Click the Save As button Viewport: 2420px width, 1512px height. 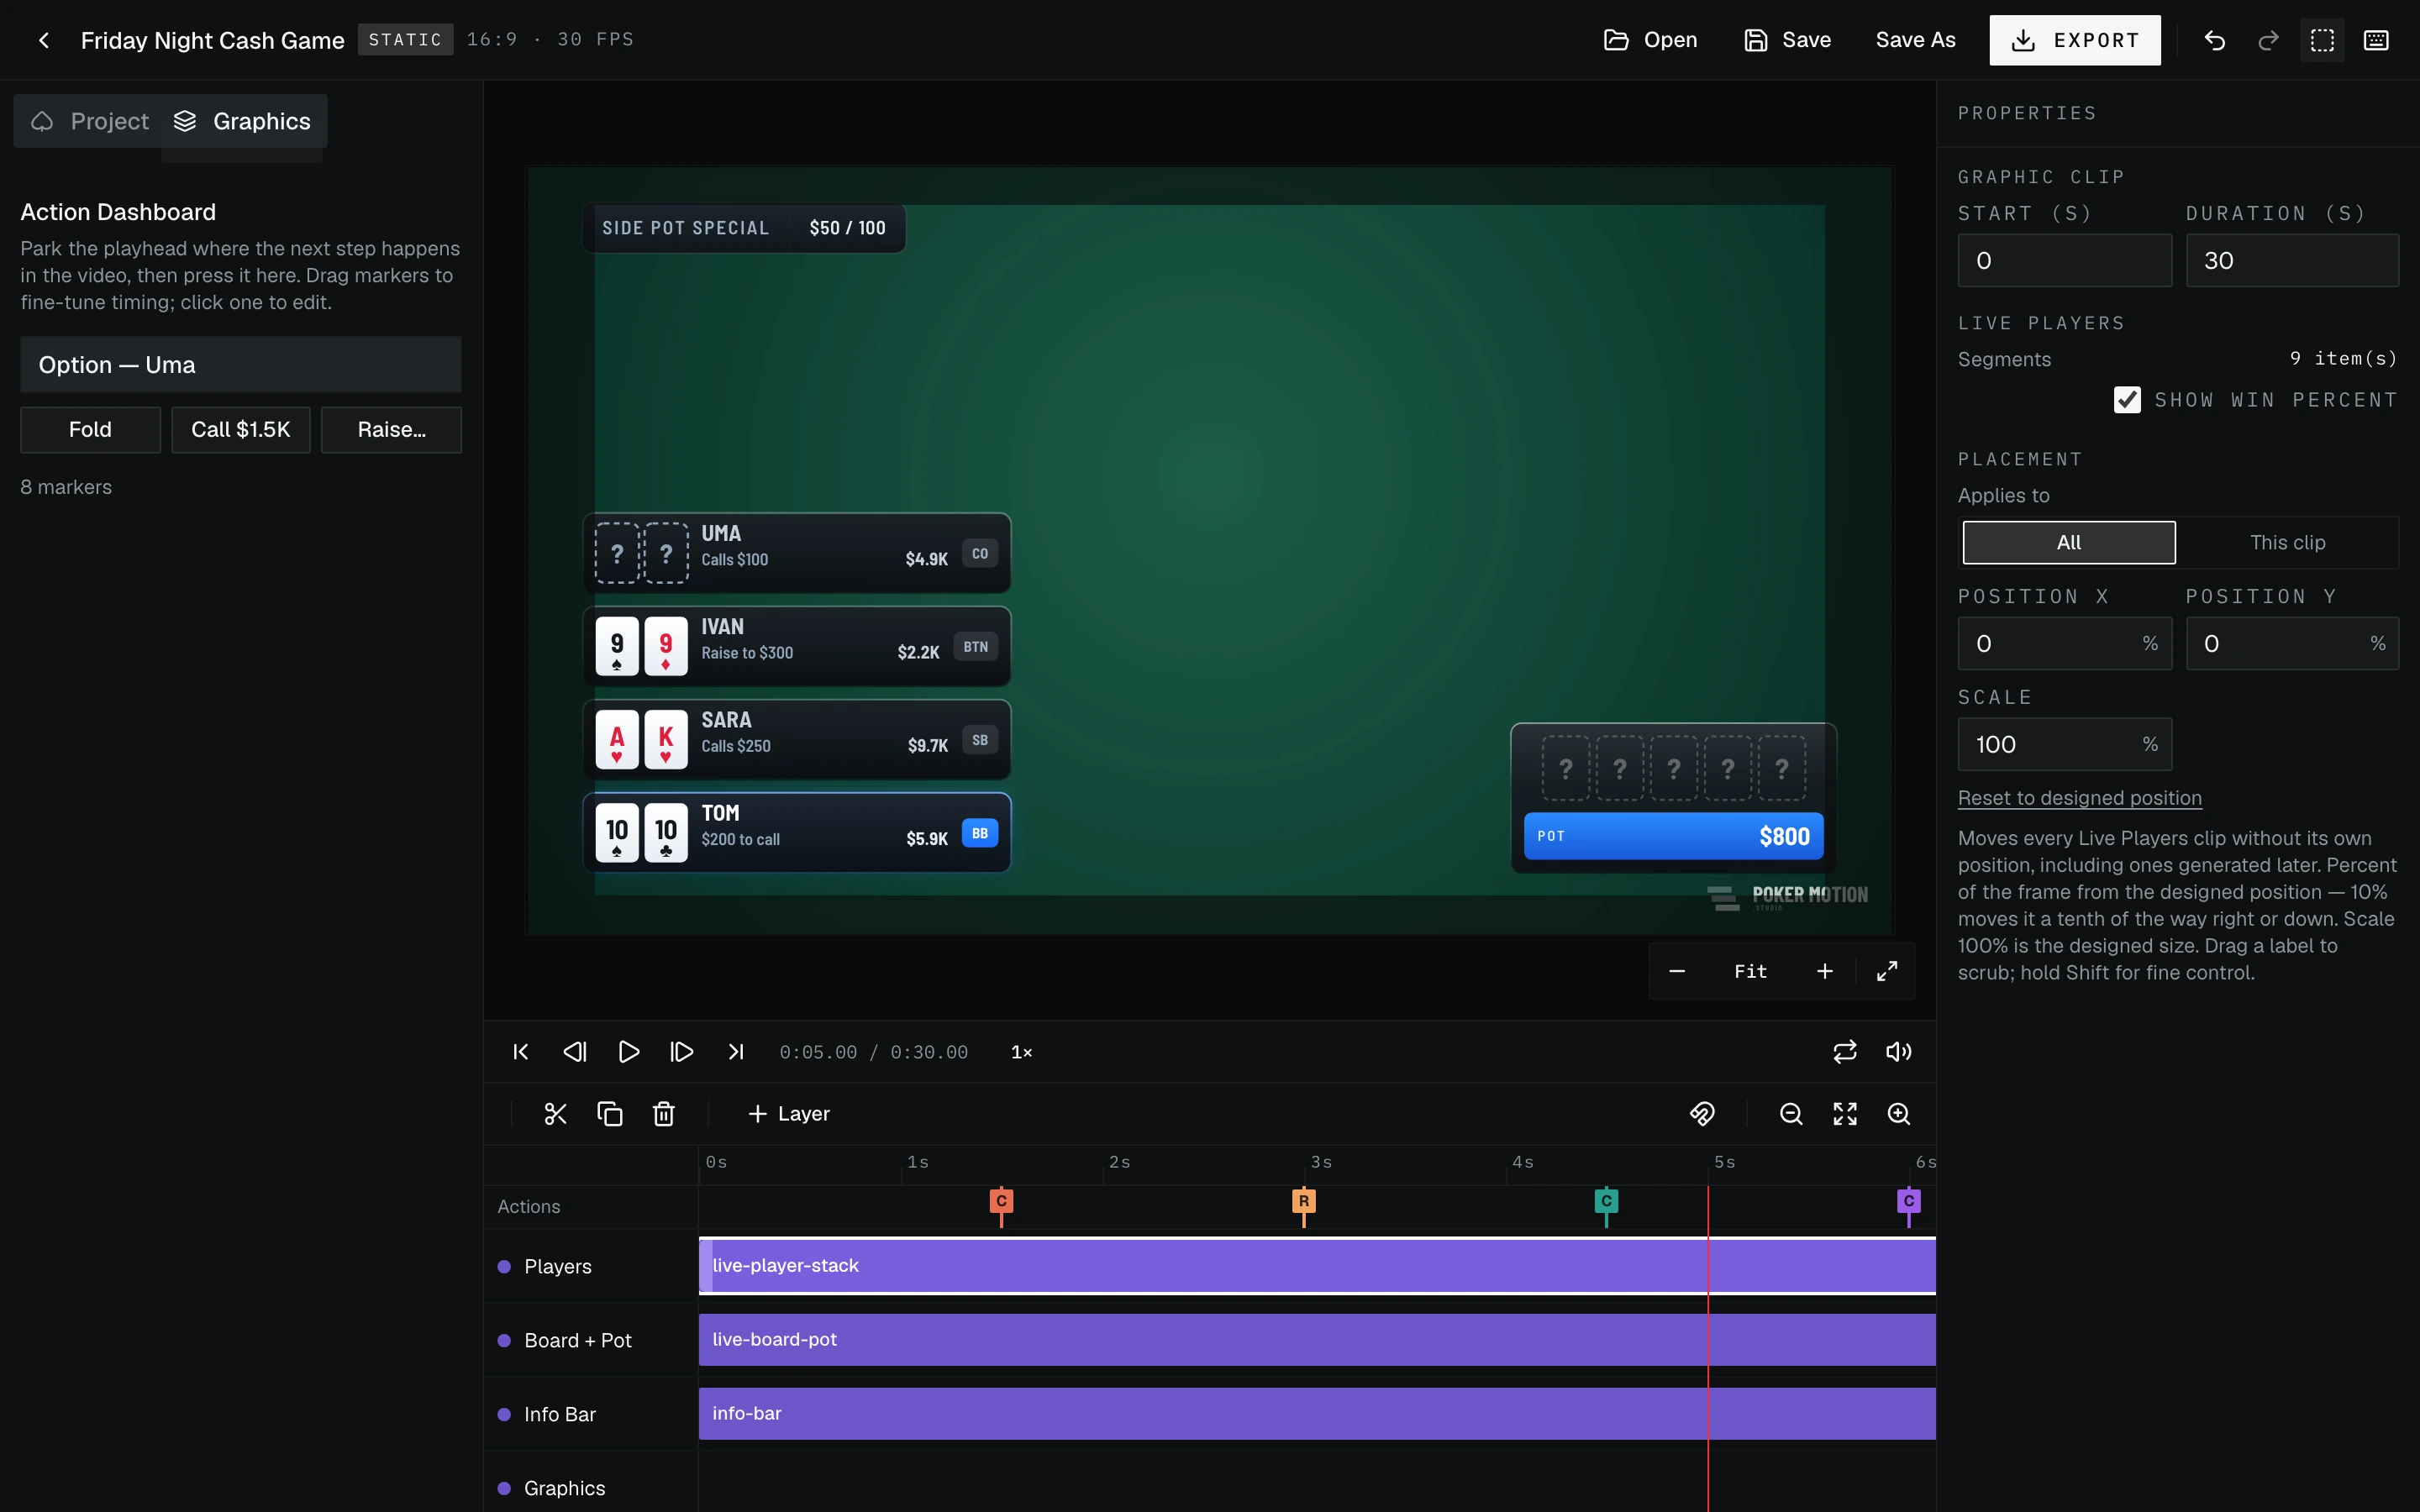1915,40
